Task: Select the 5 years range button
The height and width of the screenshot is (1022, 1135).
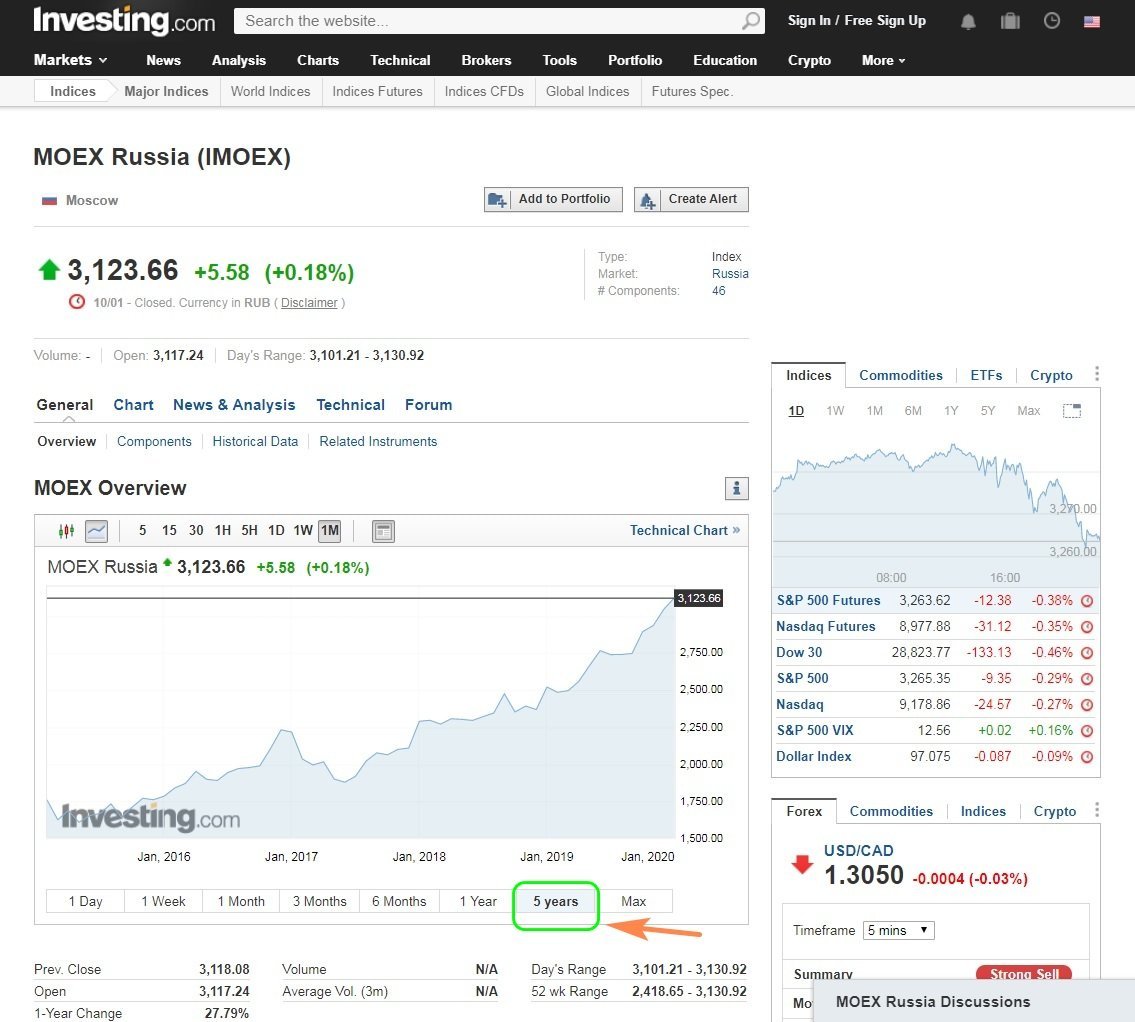Action: (555, 901)
